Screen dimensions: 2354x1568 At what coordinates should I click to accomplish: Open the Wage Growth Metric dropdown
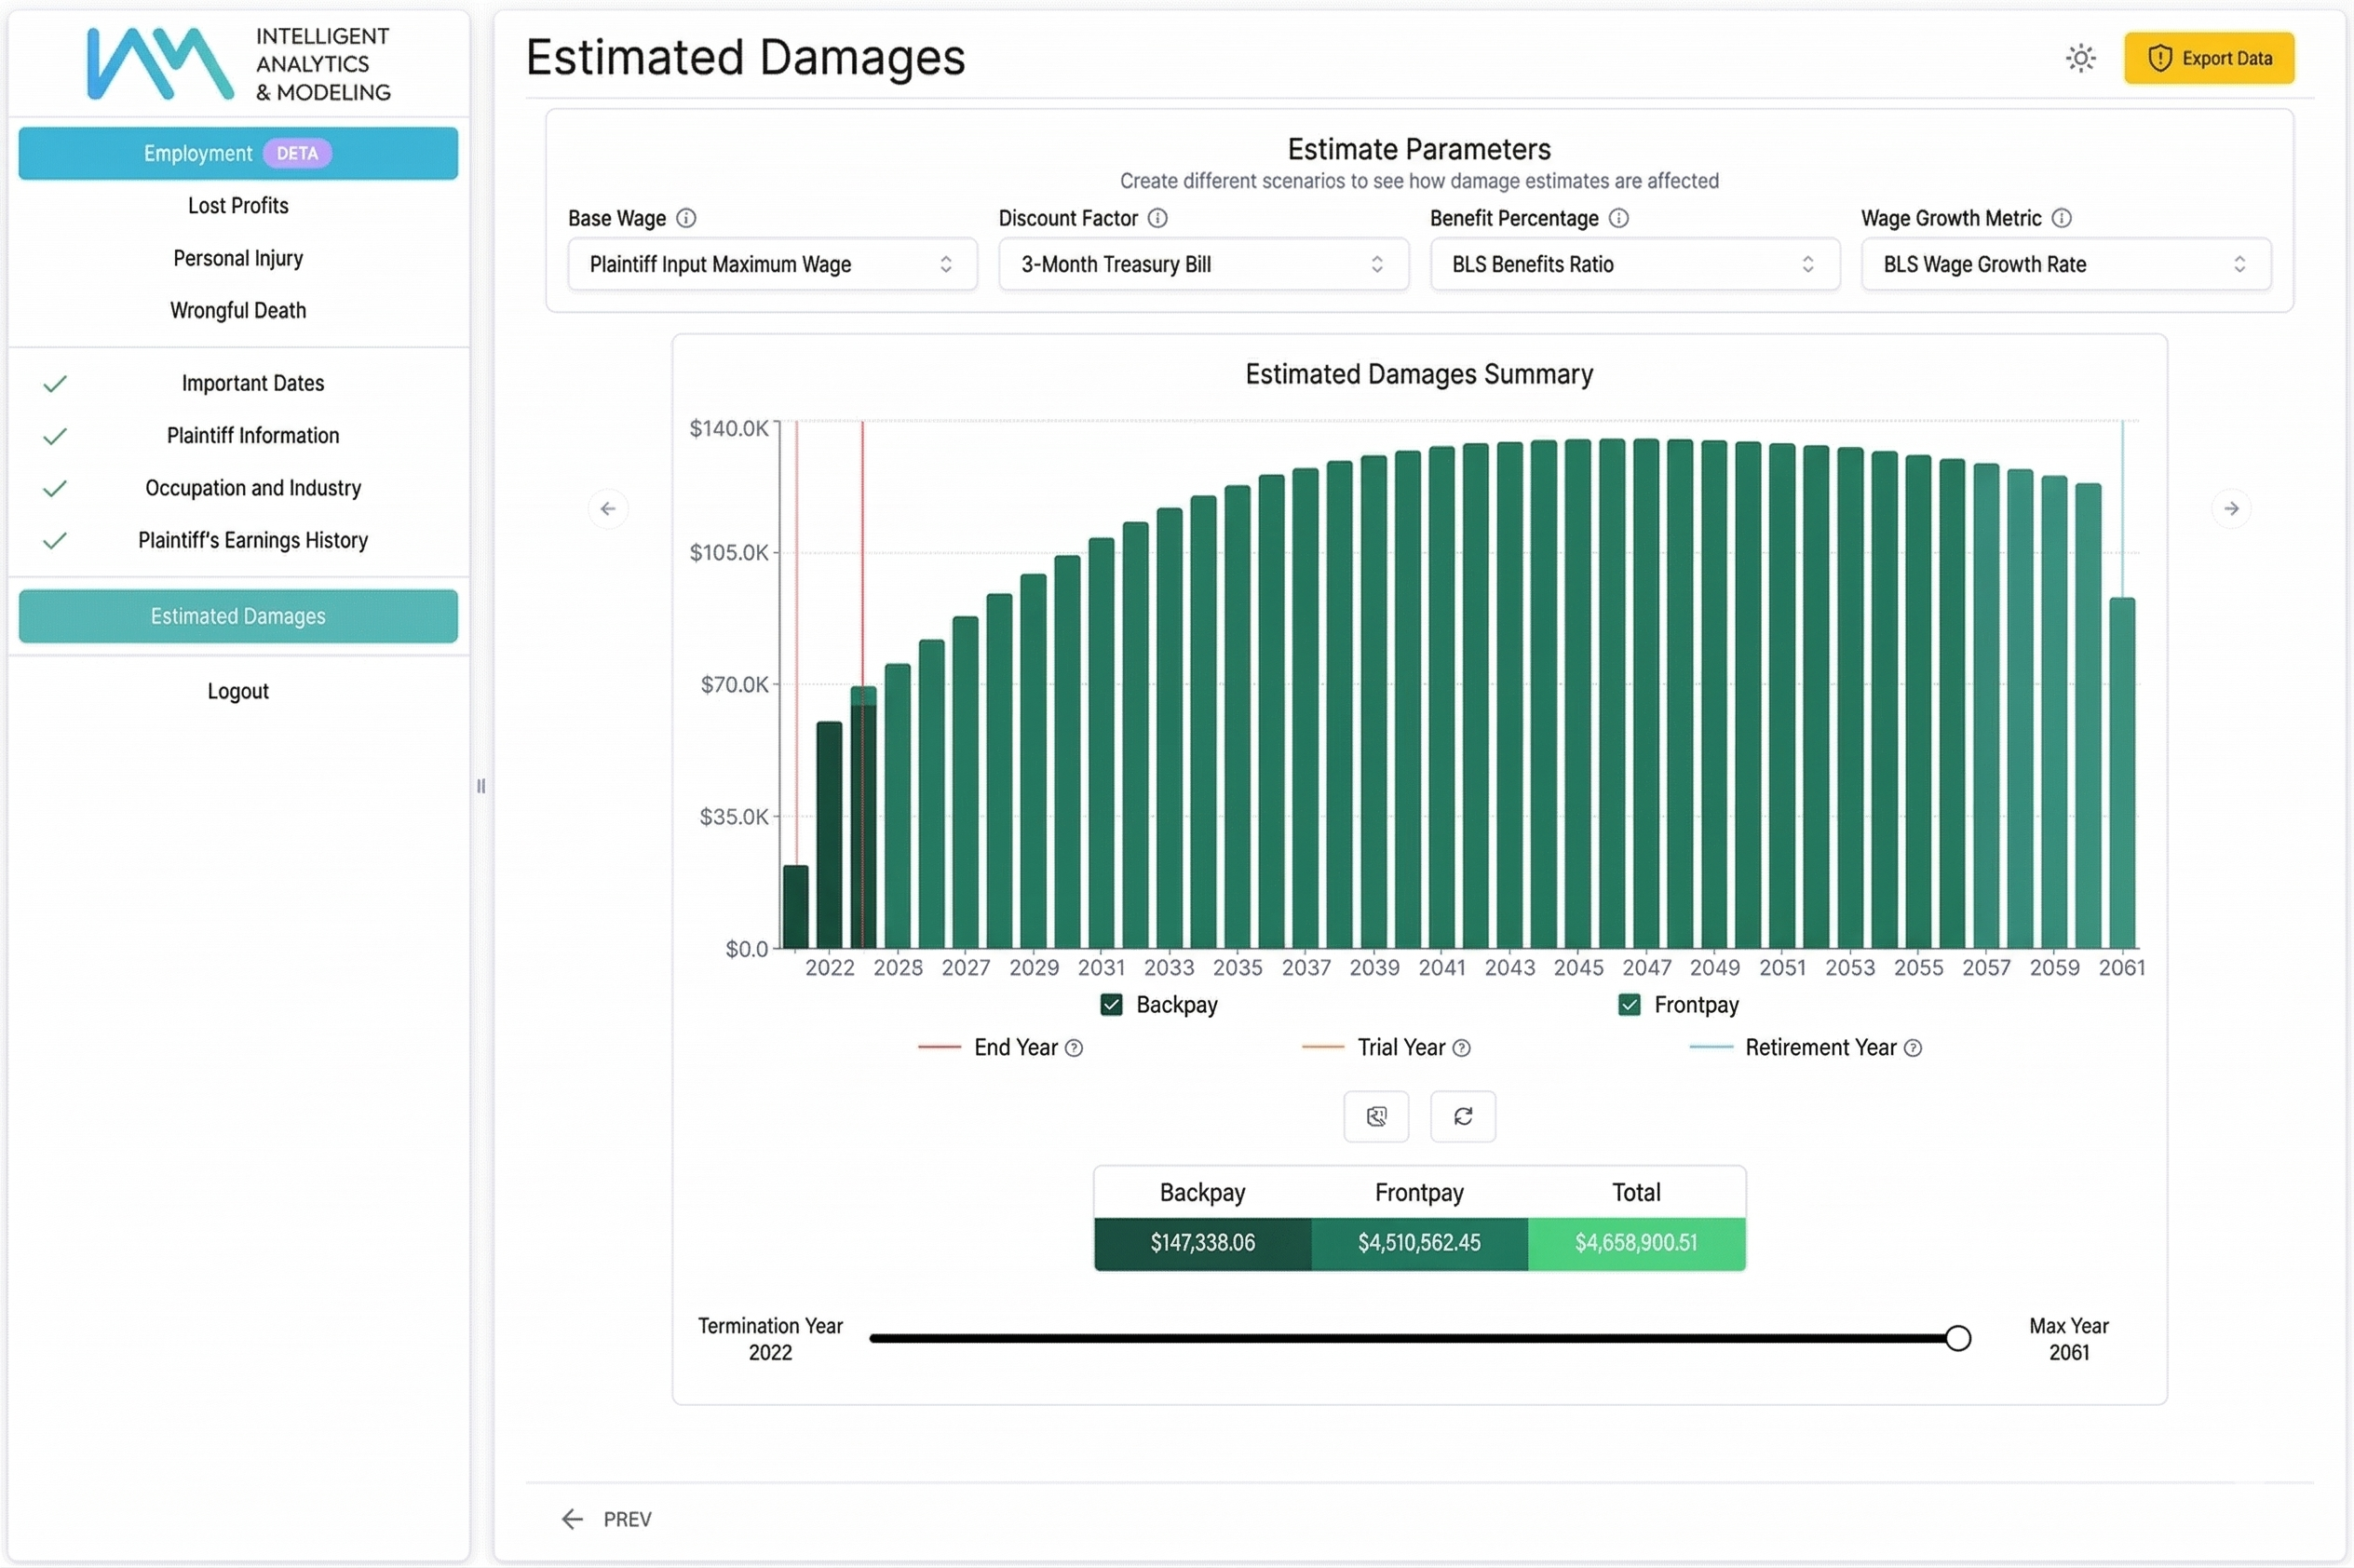(2066, 264)
